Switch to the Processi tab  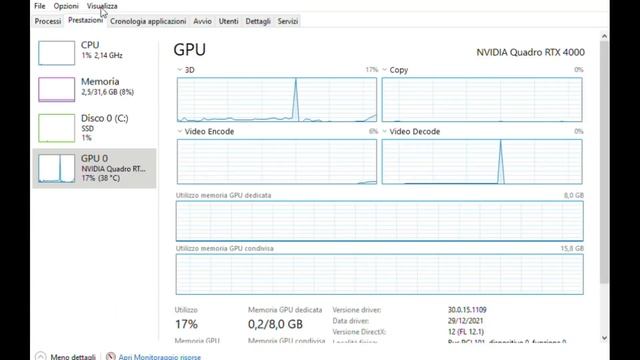click(48, 21)
